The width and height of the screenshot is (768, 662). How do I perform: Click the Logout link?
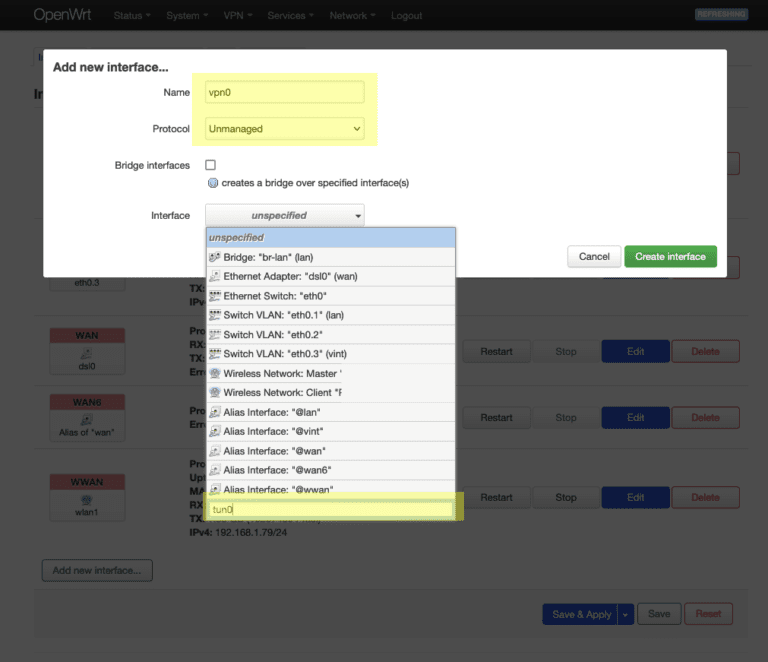(x=406, y=16)
